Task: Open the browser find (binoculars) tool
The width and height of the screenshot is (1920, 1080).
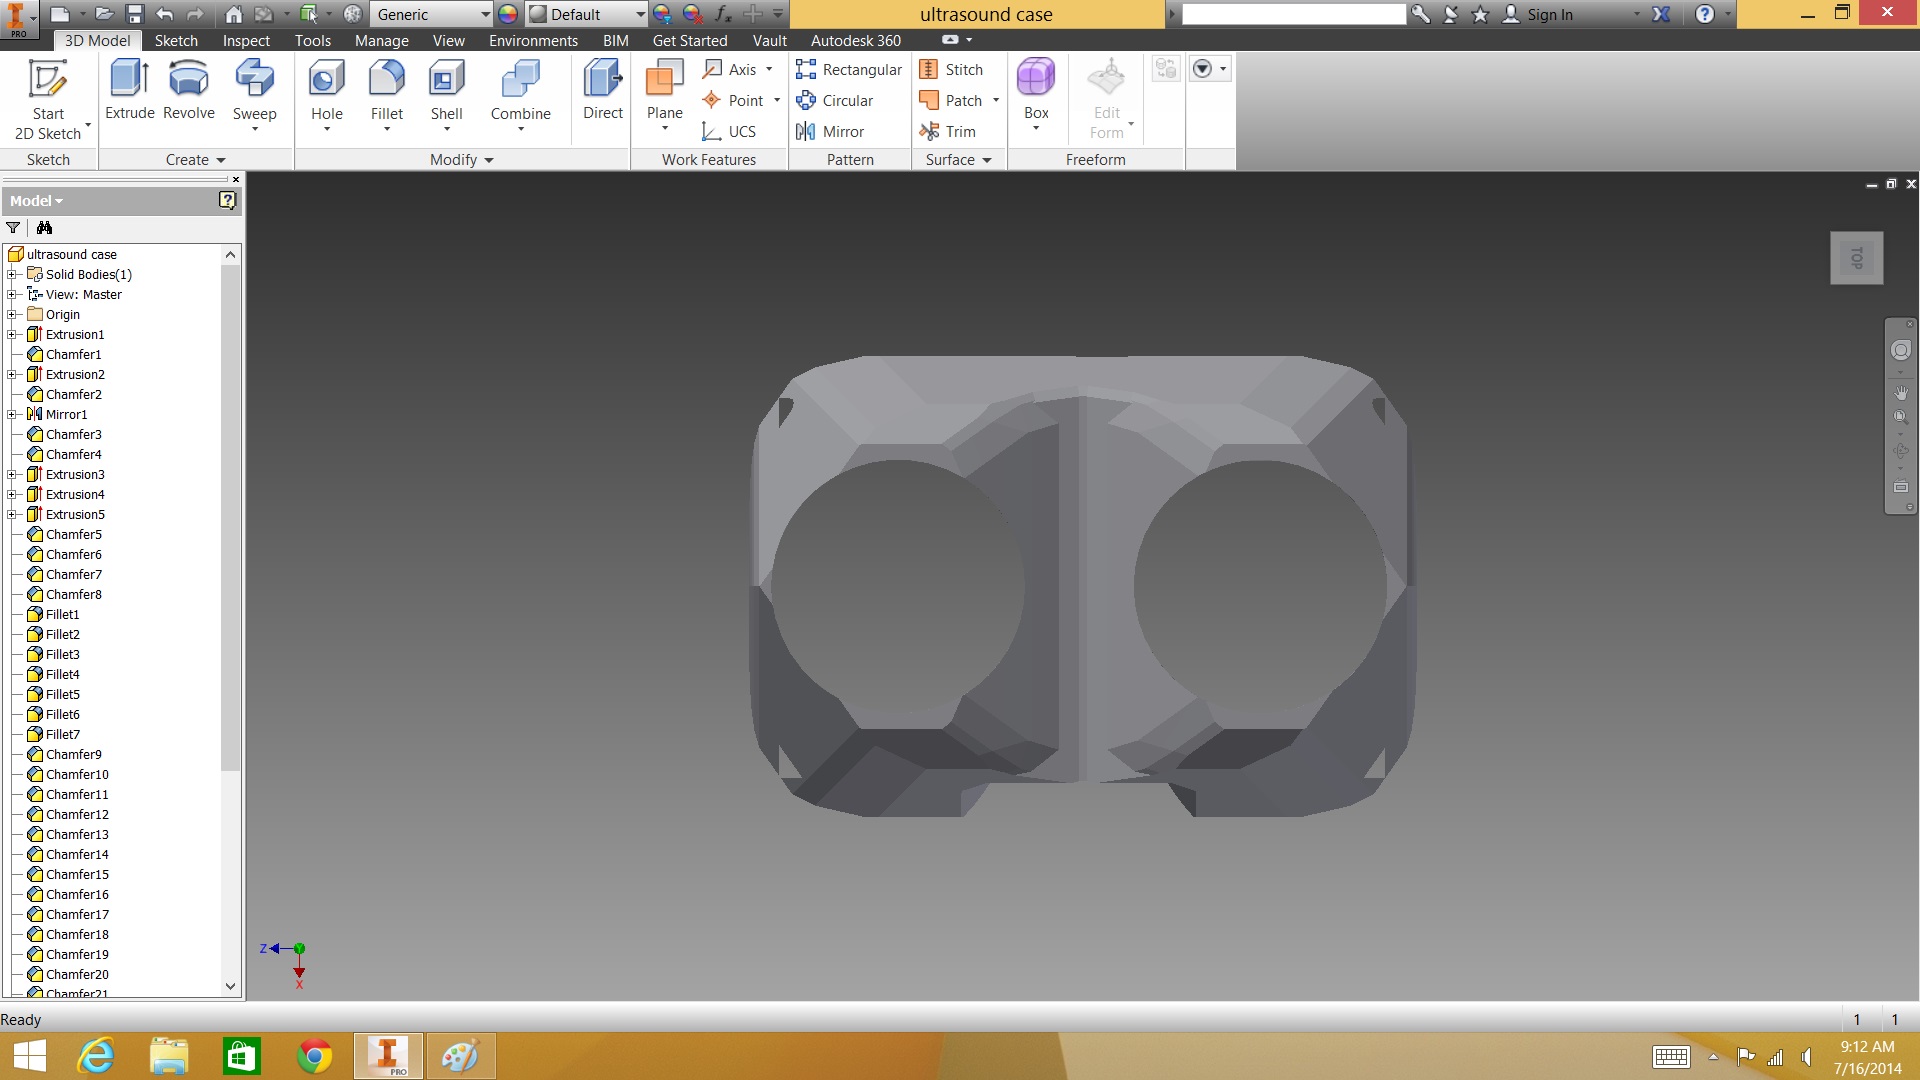Action: click(44, 228)
